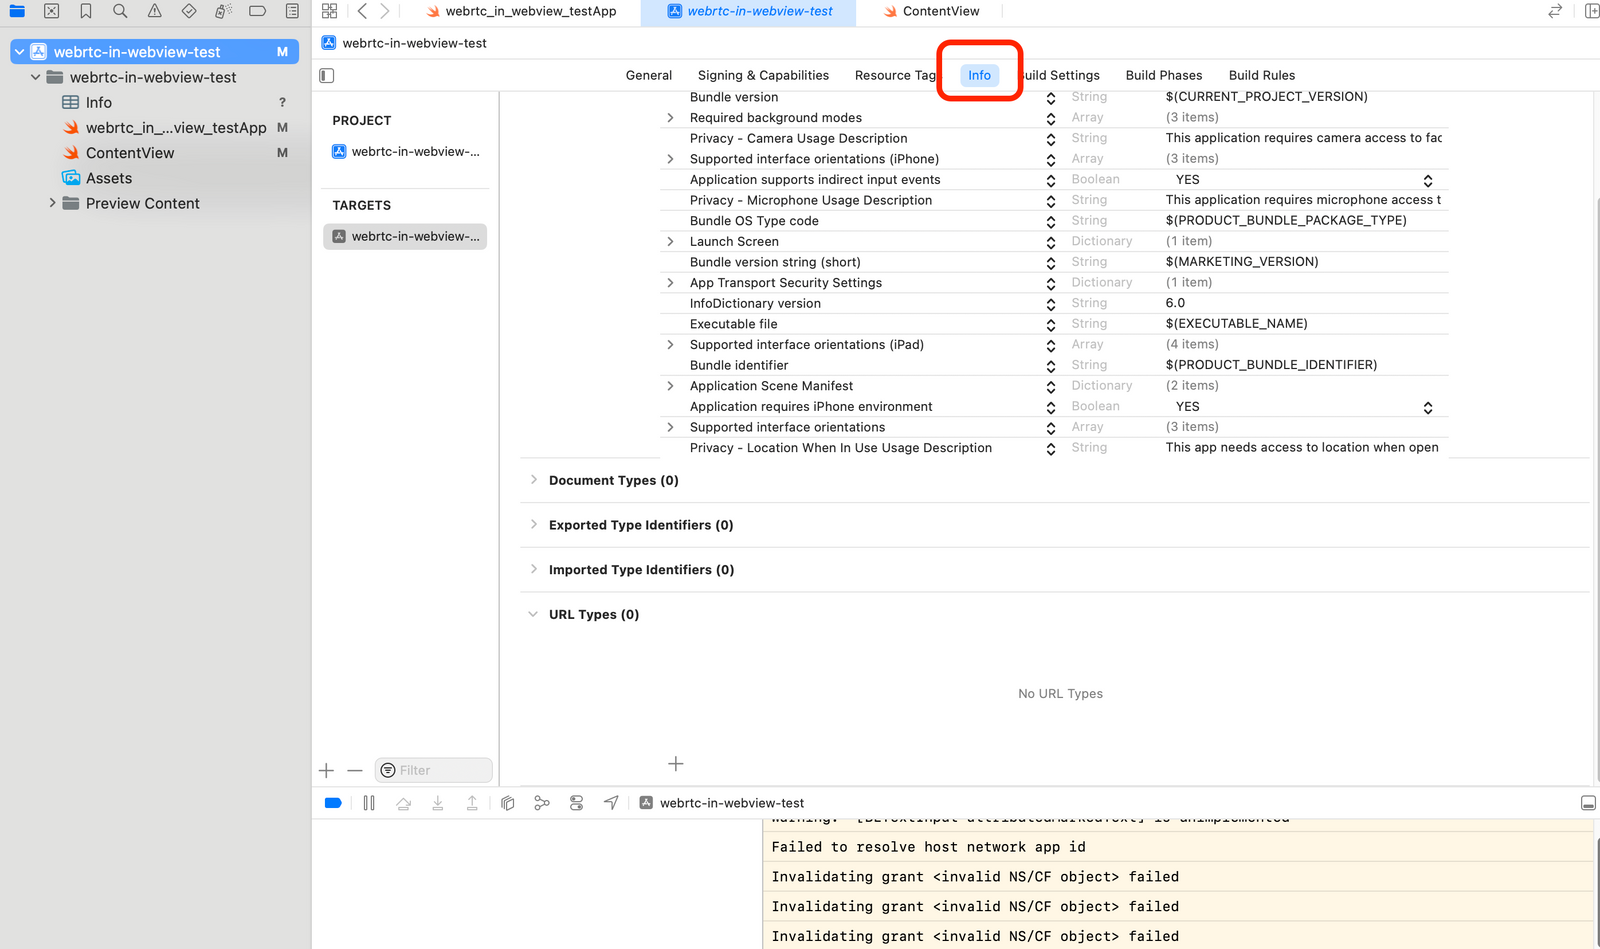Expand Exported Type Identifiers section
This screenshot has height=949, width=1600.
533,525
